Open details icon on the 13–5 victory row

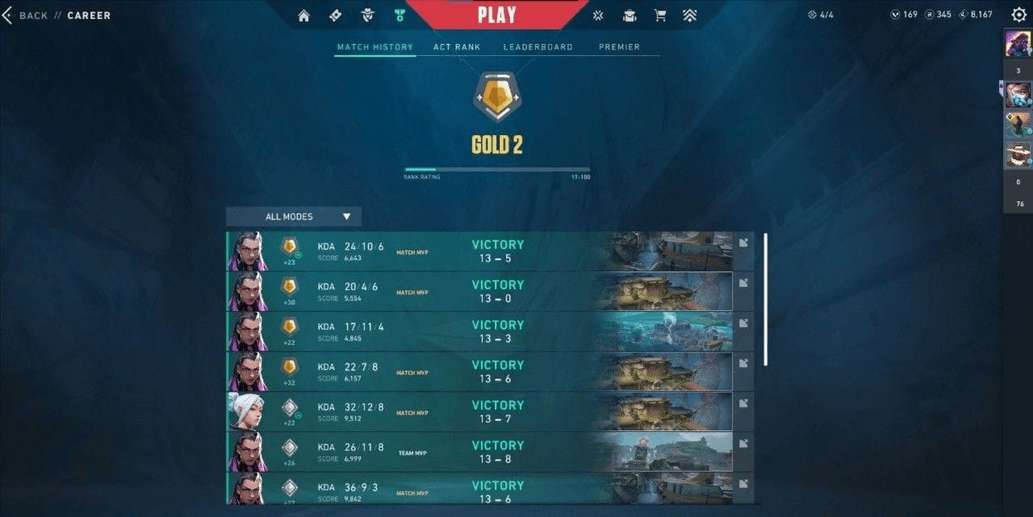pyautogui.click(x=743, y=243)
